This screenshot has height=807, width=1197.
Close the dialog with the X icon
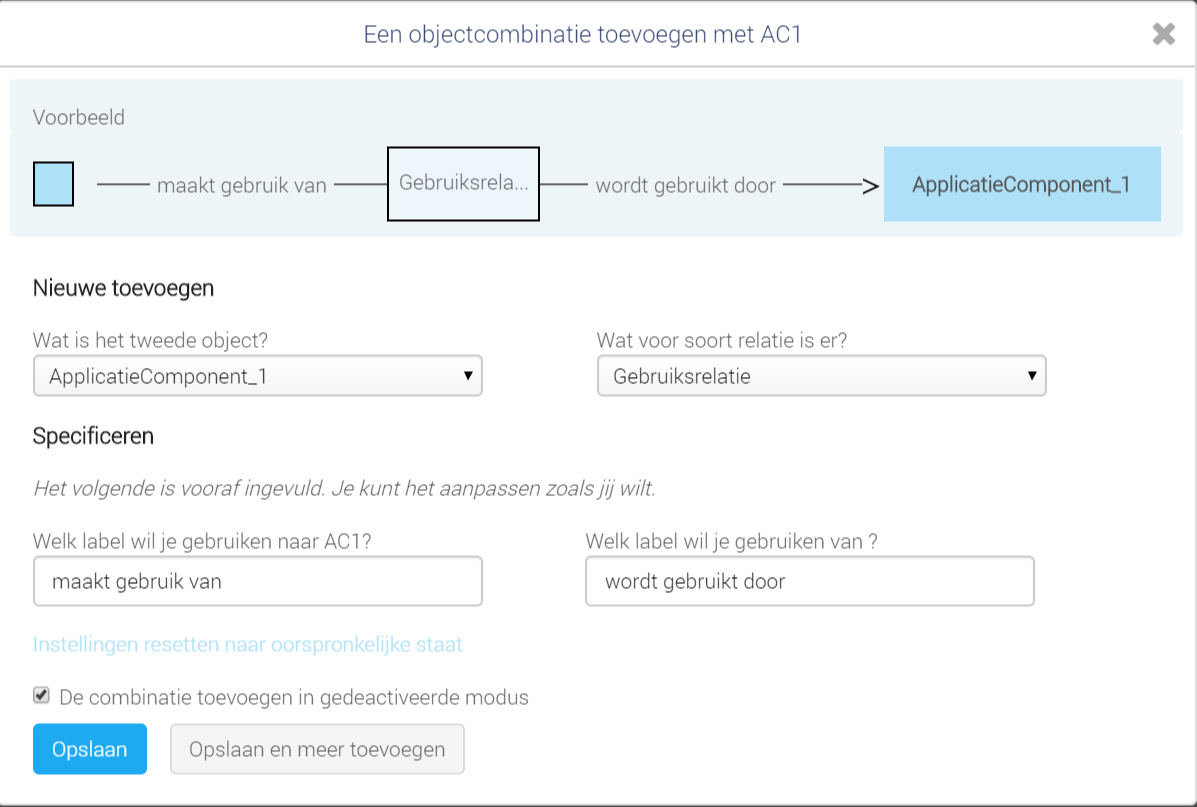[x=1163, y=34]
